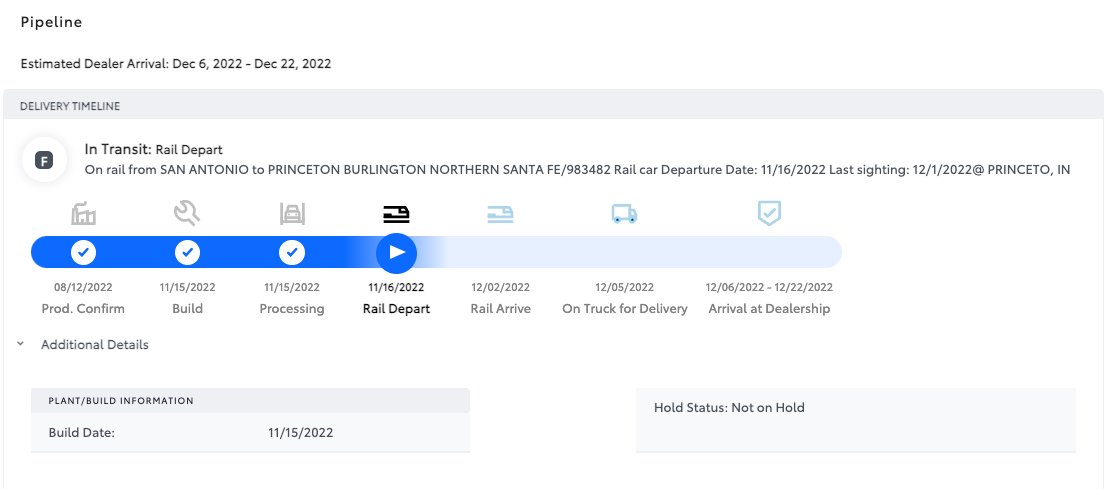Image resolution: width=1117 pixels, height=489 pixels.
Task: Click the In Transit: Rail Depart status
Action: click(153, 150)
